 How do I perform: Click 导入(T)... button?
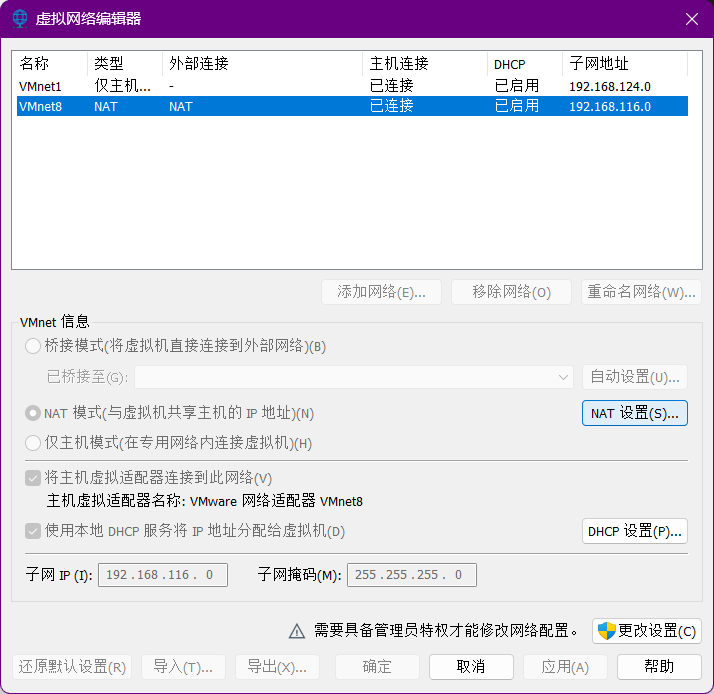click(x=183, y=667)
